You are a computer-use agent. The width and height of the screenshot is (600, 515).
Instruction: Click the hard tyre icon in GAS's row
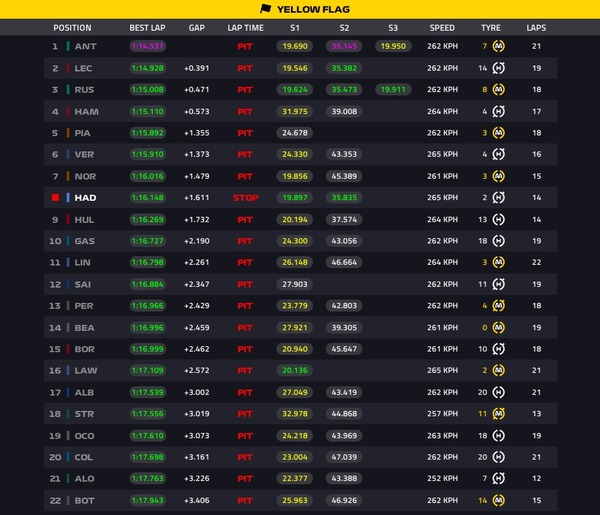[498, 241]
